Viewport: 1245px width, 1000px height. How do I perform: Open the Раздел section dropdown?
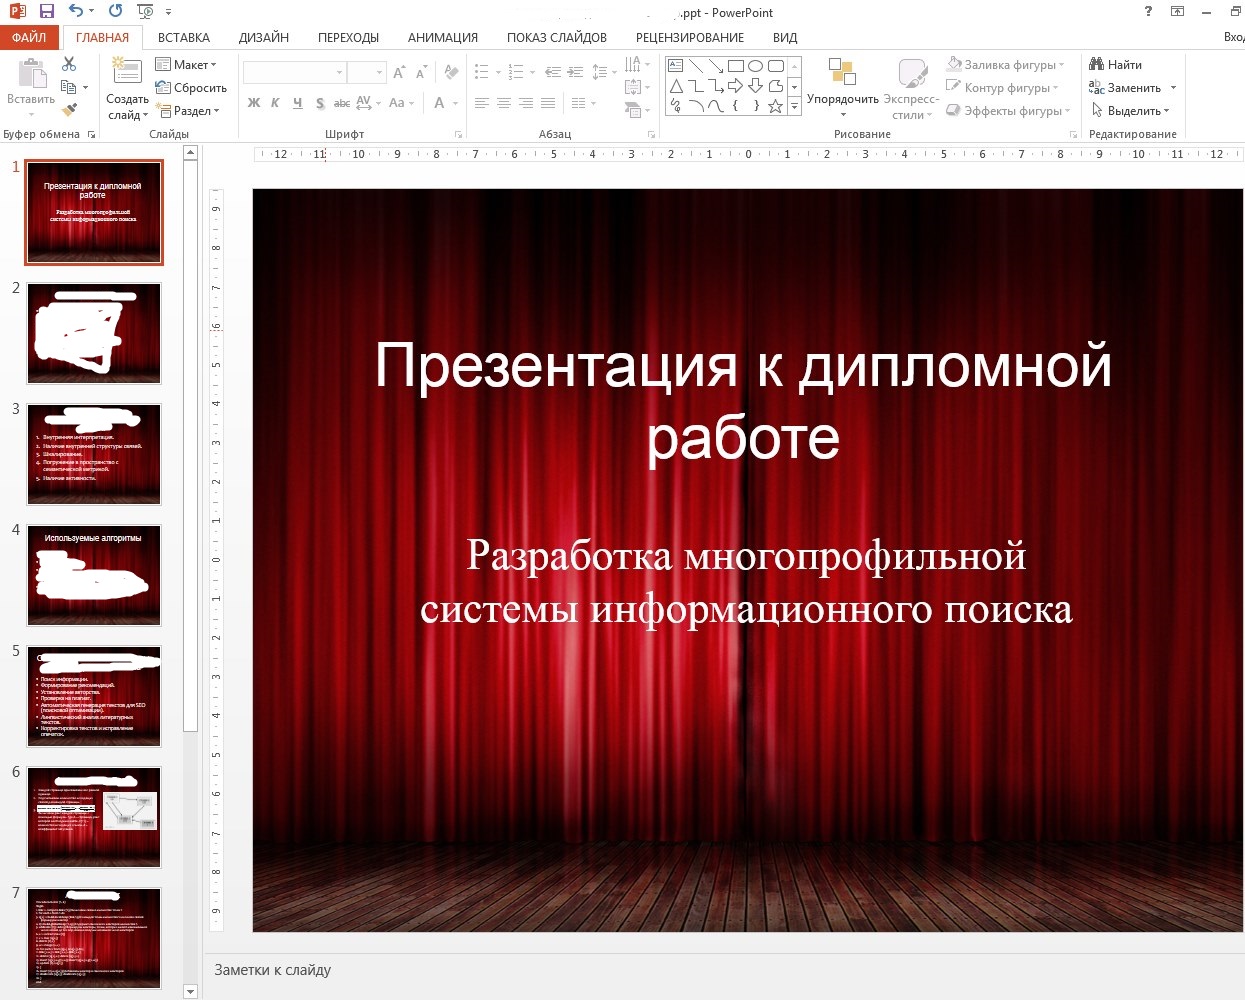[x=188, y=111]
